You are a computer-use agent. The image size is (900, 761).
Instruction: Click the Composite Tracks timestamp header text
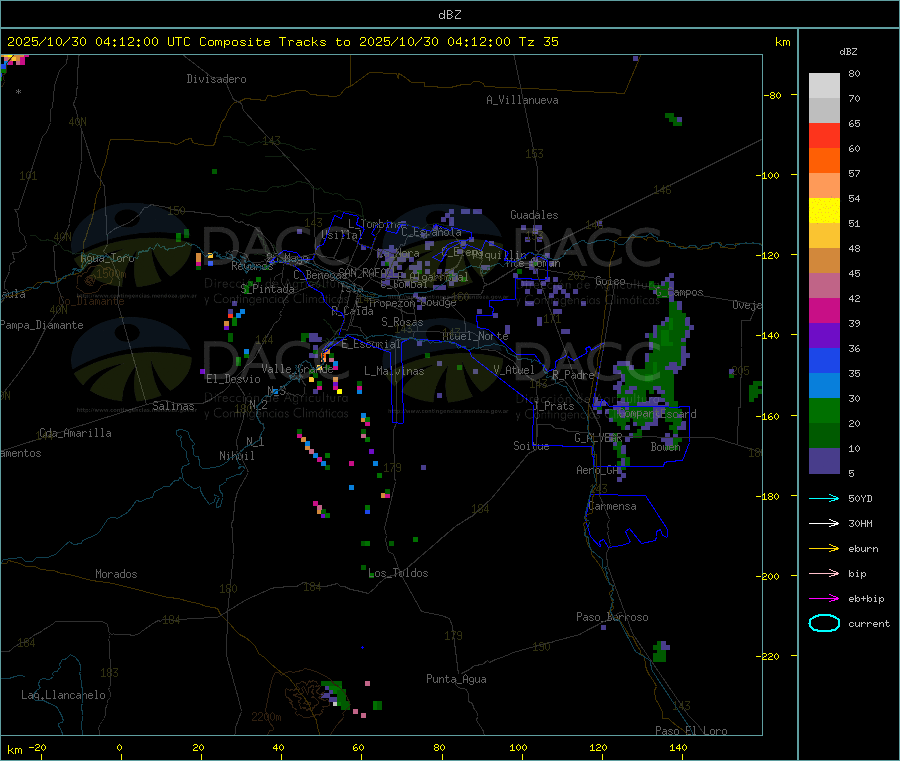click(x=282, y=42)
